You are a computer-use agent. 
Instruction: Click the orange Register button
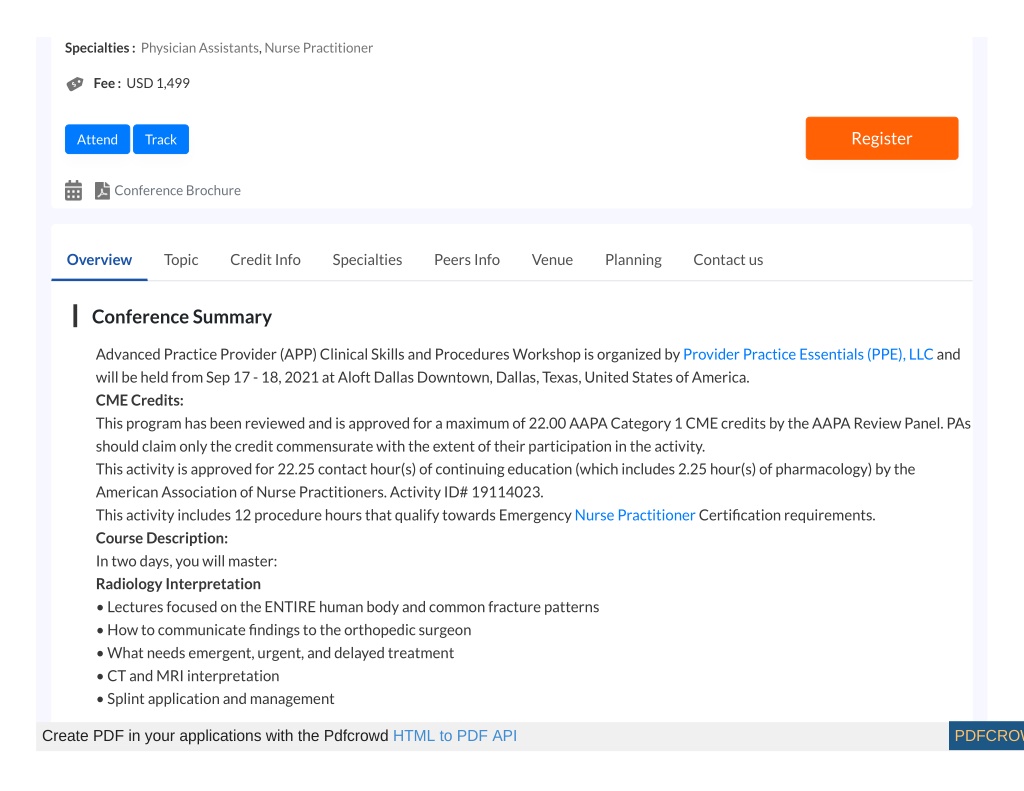[x=882, y=138]
